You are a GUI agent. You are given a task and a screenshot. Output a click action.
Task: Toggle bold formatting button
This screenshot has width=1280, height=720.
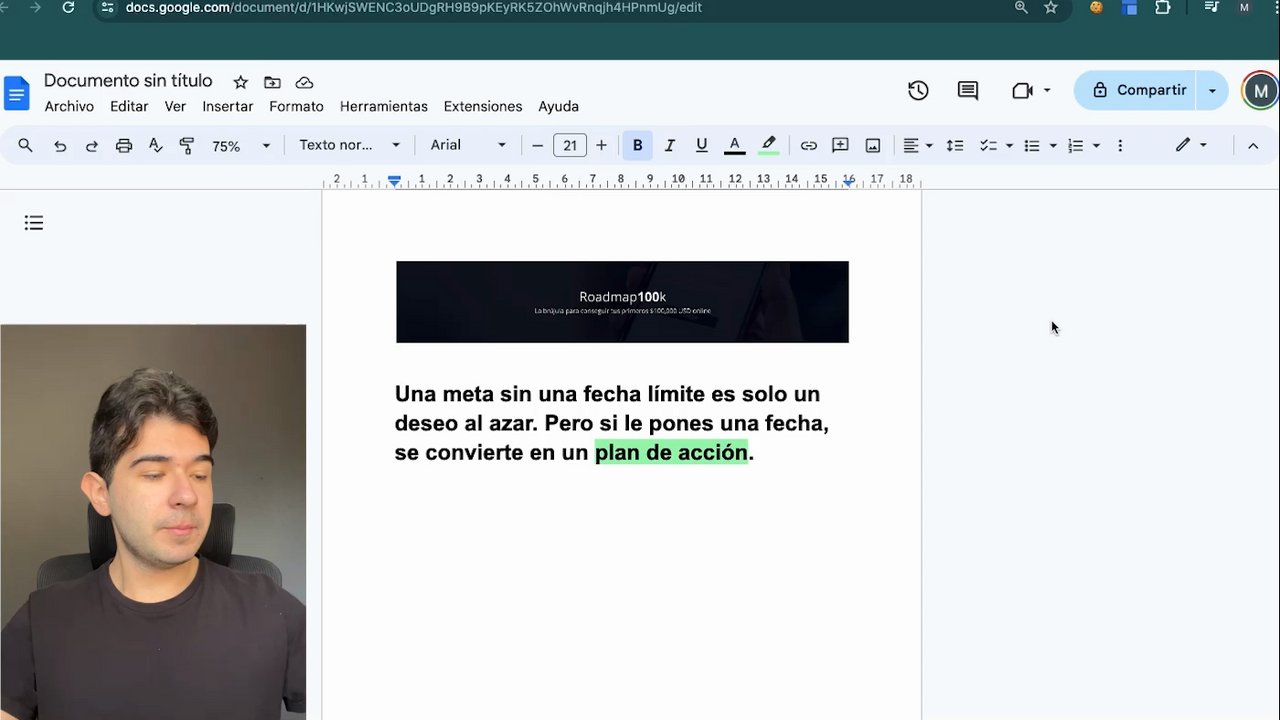click(x=637, y=146)
